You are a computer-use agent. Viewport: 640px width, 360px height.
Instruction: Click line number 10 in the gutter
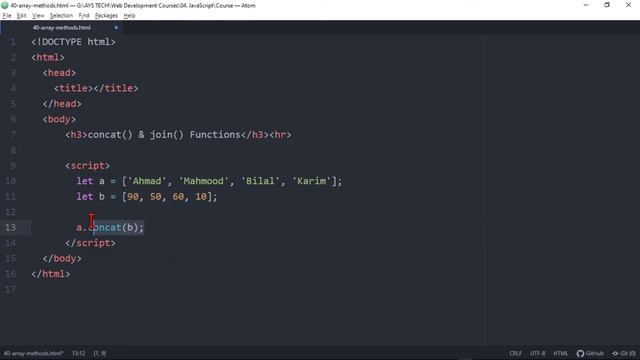tap(10, 181)
